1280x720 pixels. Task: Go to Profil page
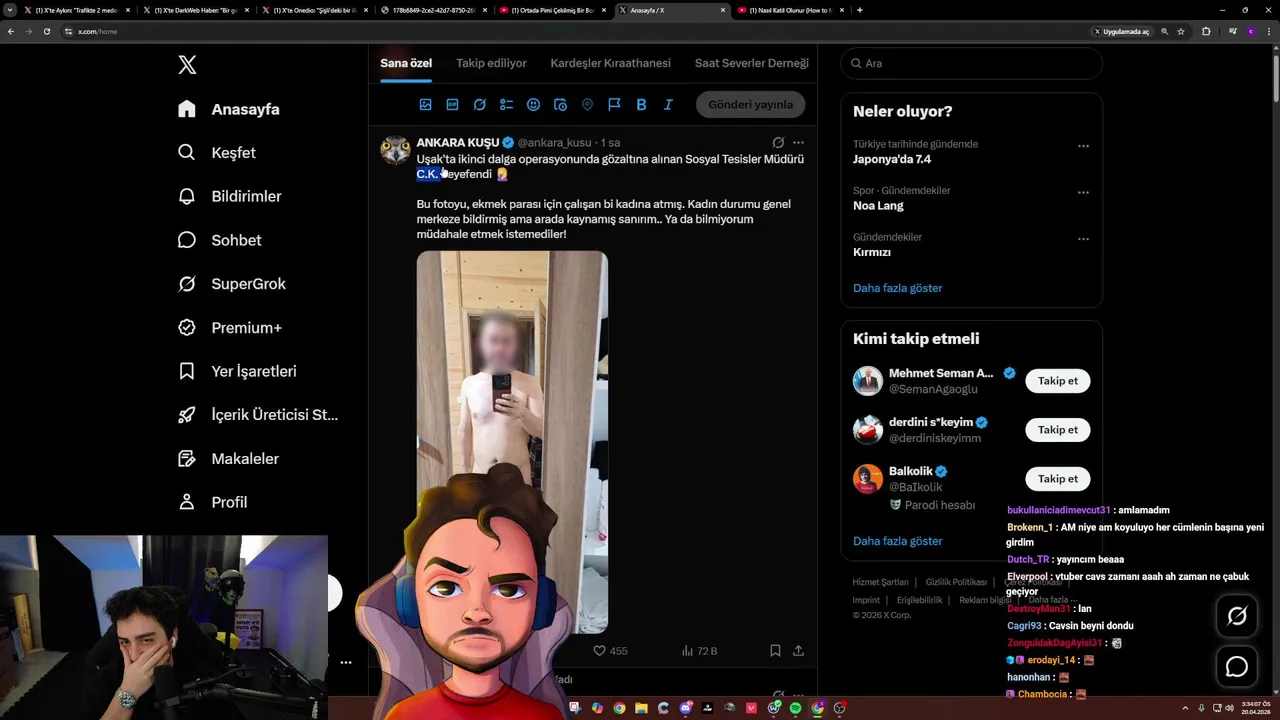coord(212,502)
